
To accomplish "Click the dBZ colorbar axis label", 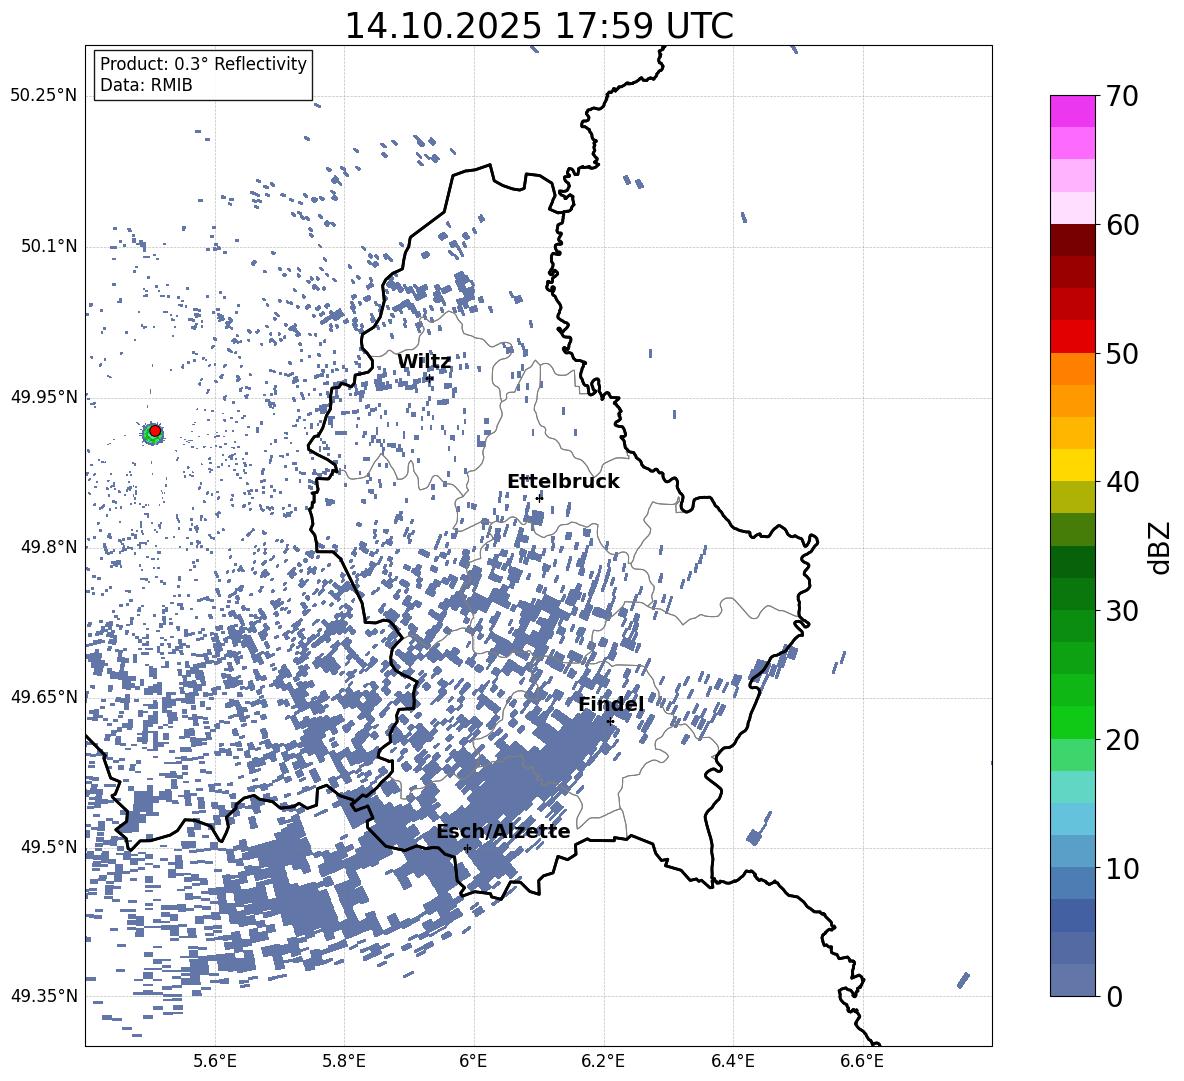I will pos(1161,547).
